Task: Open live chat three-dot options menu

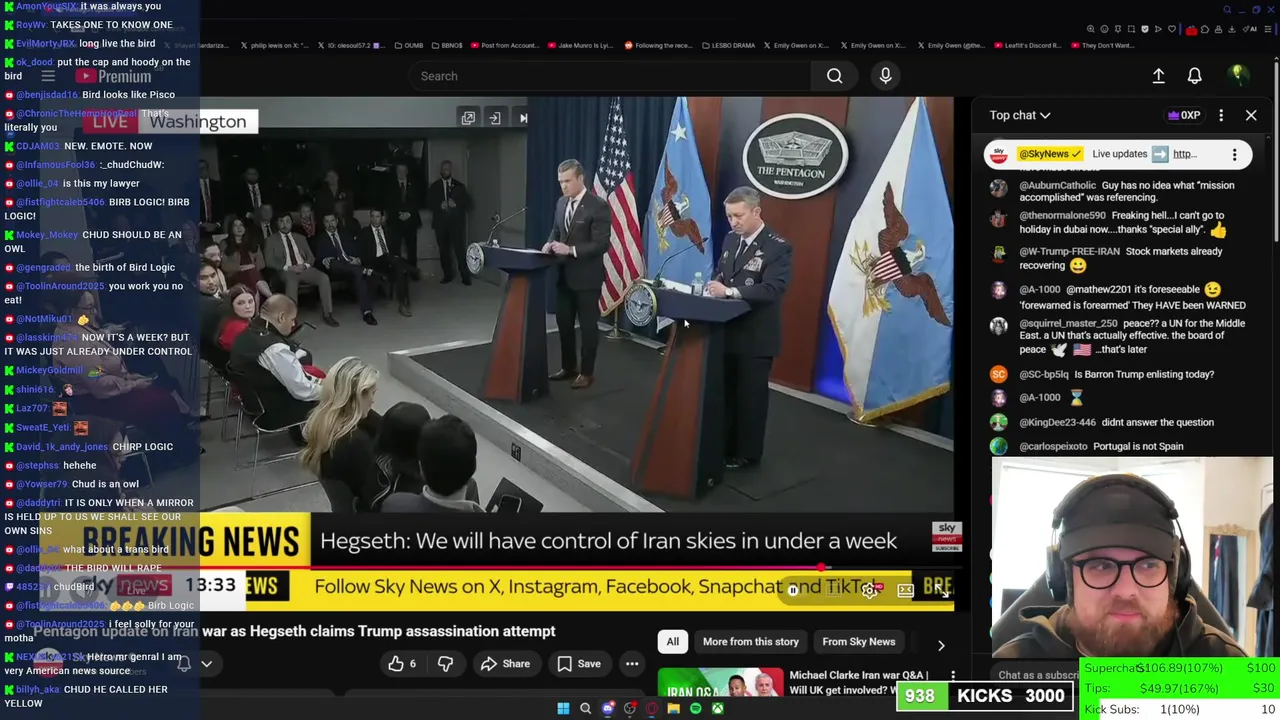Action: [x=1221, y=115]
